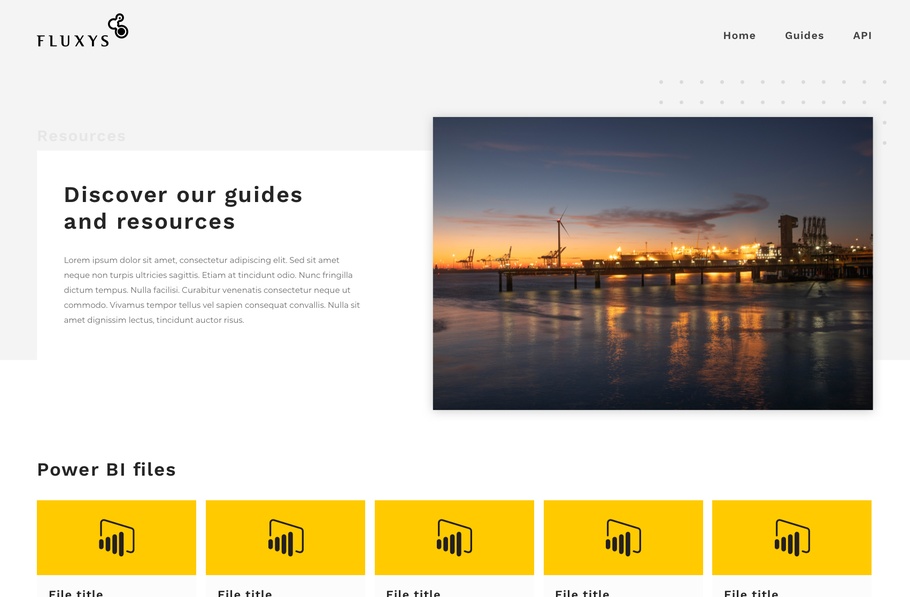Click the fourth card's File title

(x=582, y=592)
